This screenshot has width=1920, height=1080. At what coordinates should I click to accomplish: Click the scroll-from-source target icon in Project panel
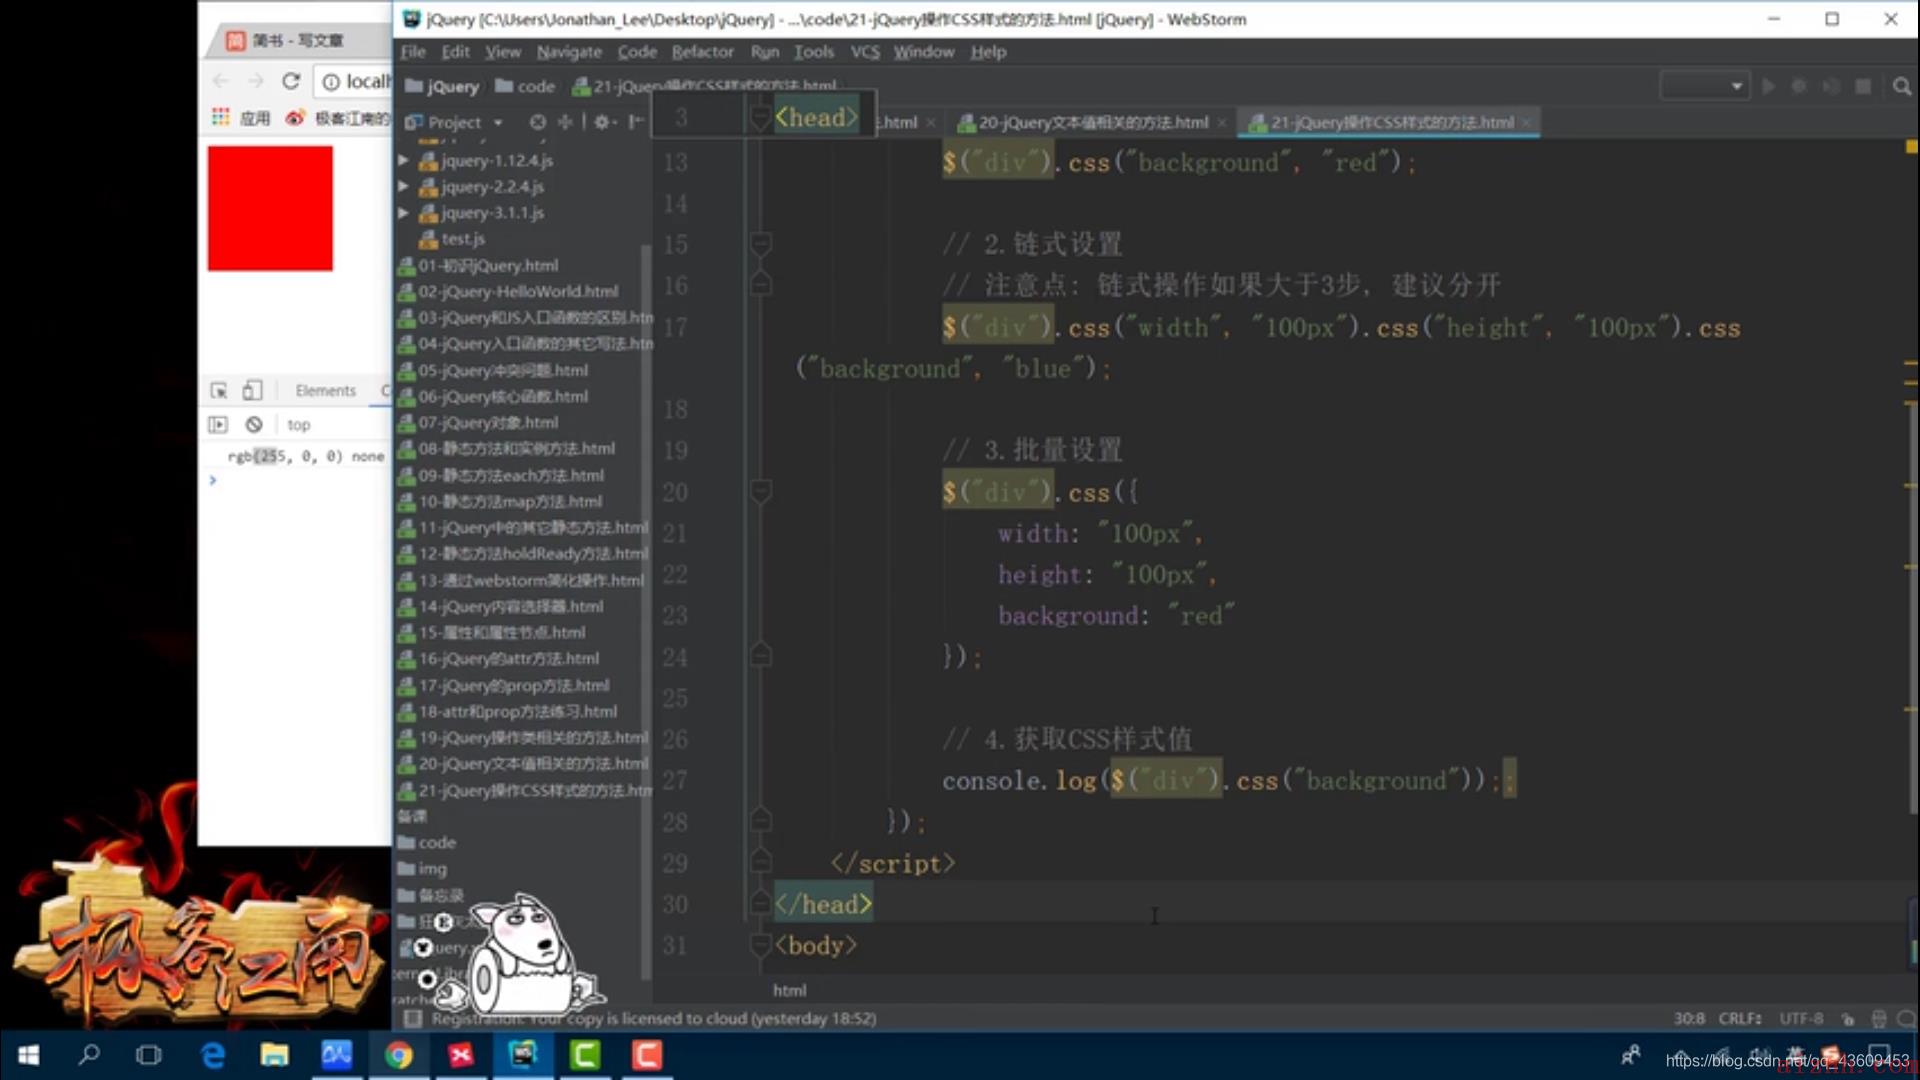tap(537, 122)
